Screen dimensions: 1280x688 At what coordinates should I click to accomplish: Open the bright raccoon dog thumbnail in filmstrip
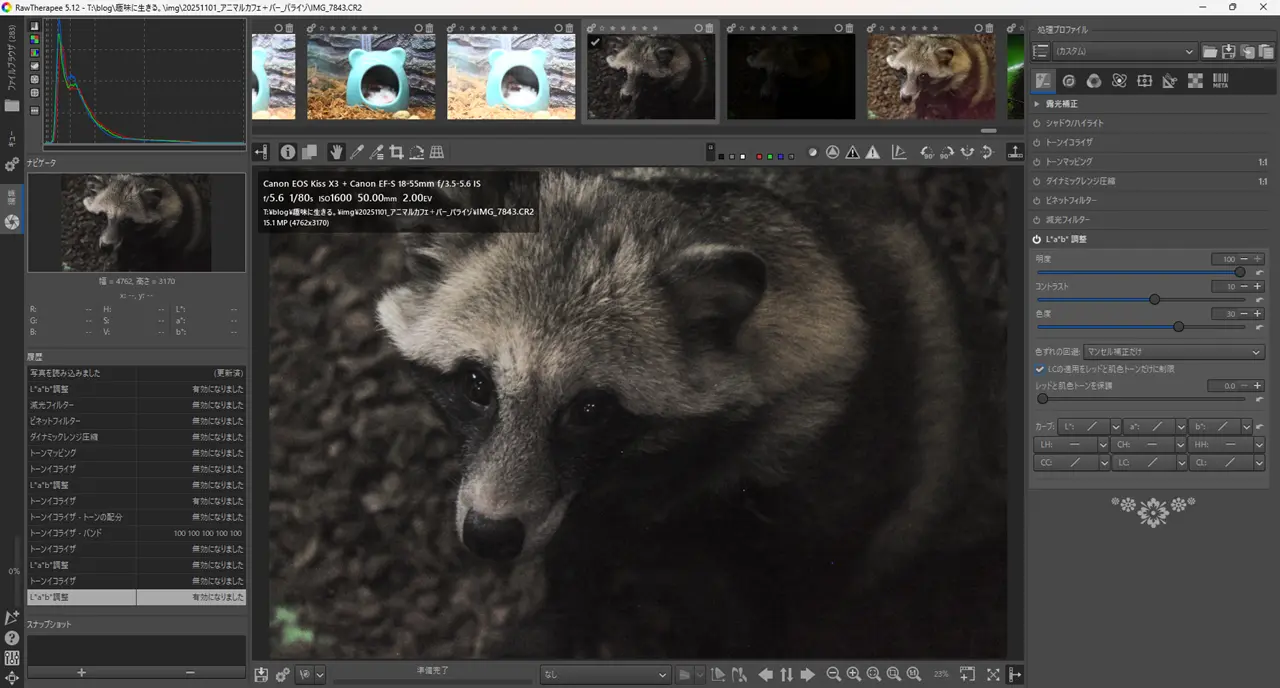point(930,77)
